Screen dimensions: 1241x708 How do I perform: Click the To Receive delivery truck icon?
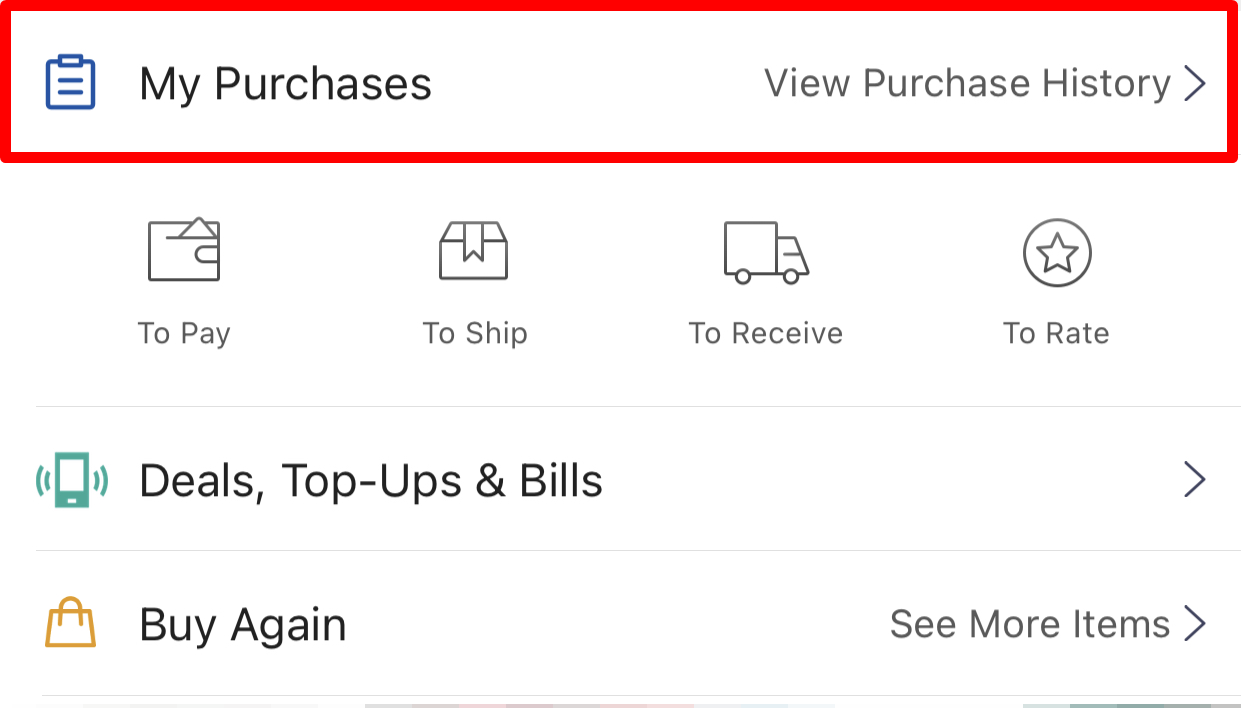click(x=765, y=253)
